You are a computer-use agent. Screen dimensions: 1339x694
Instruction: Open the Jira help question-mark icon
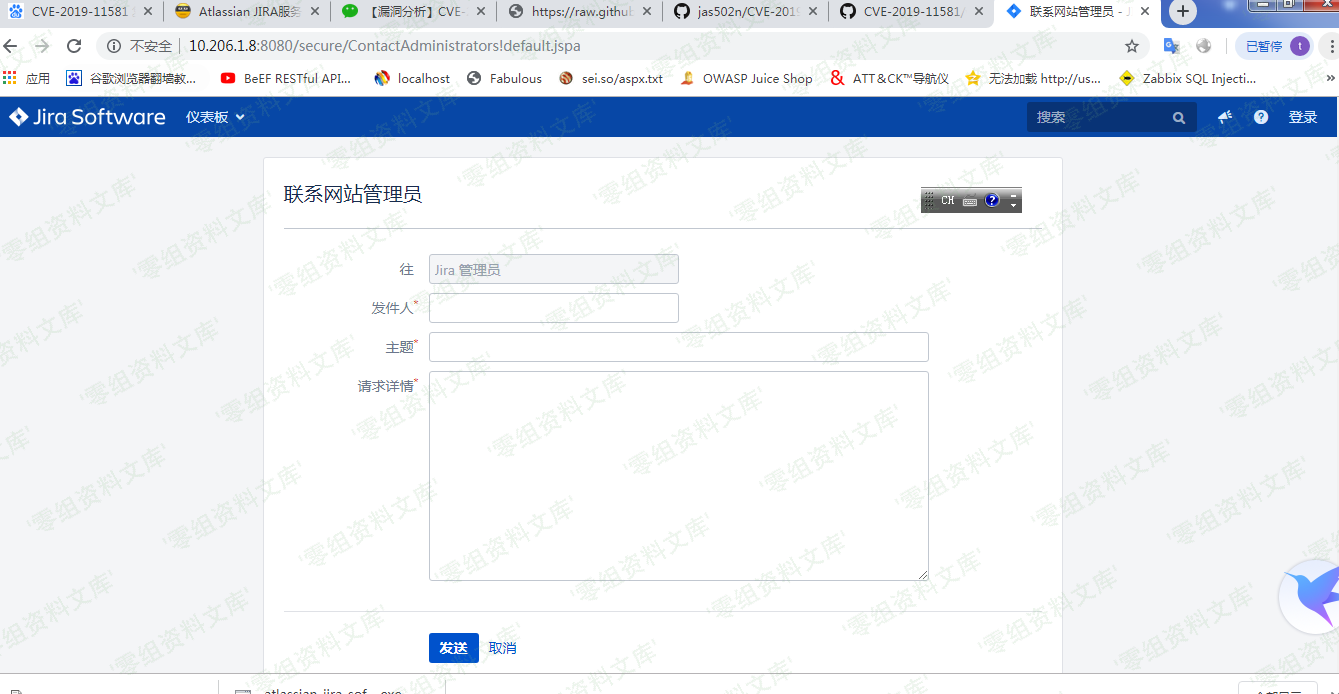[1261, 117]
